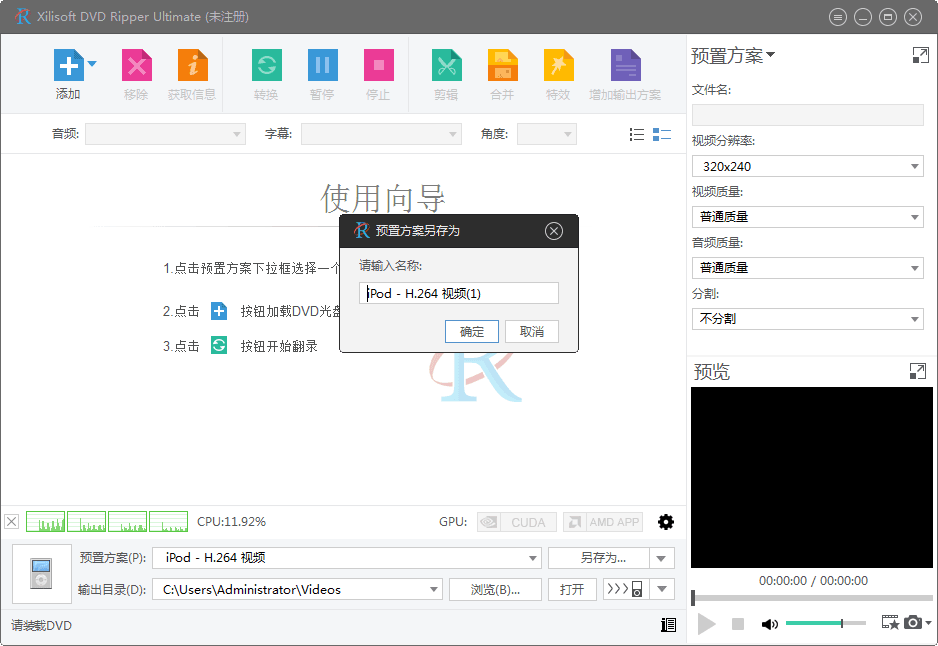Click the iPod device profile thumbnail

tap(42, 574)
